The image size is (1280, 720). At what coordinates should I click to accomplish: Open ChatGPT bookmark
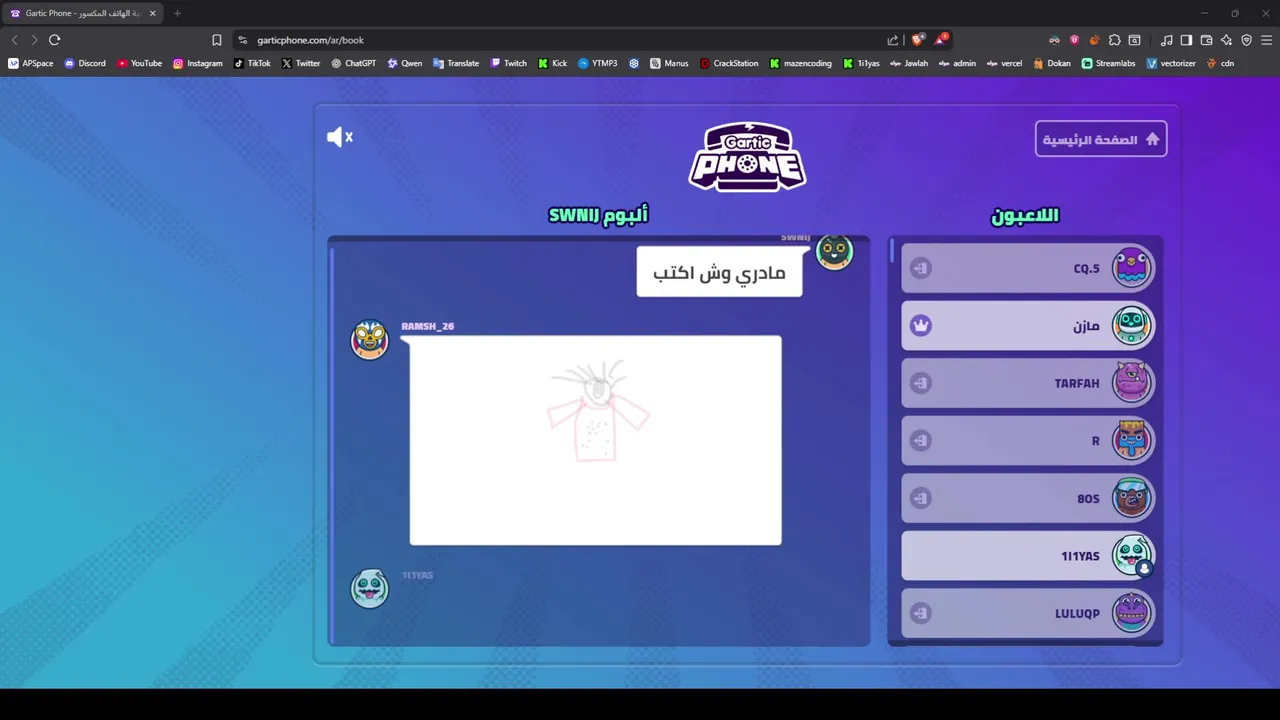pyautogui.click(x=353, y=63)
